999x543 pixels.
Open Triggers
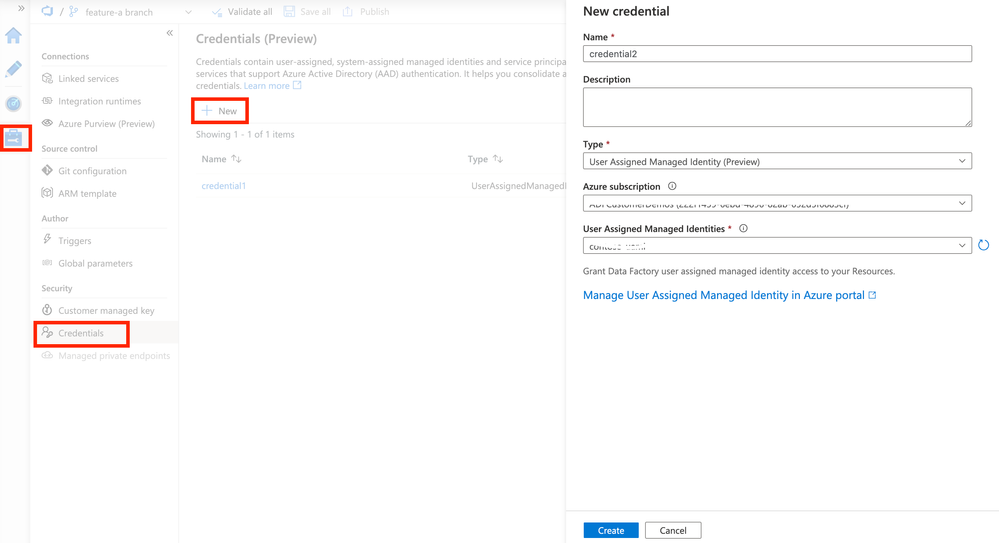[75, 241]
